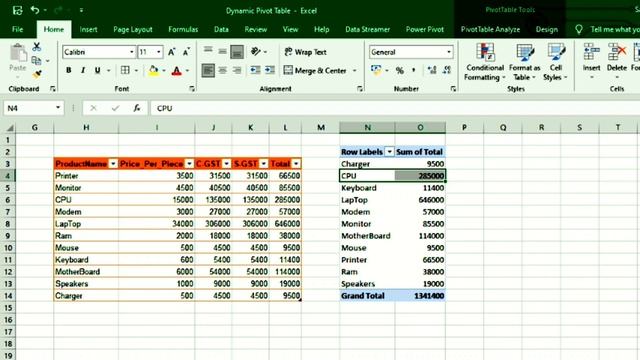Viewport: 640px width, 360px height.
Task: Middle align the cell contents
Action: 222,51
